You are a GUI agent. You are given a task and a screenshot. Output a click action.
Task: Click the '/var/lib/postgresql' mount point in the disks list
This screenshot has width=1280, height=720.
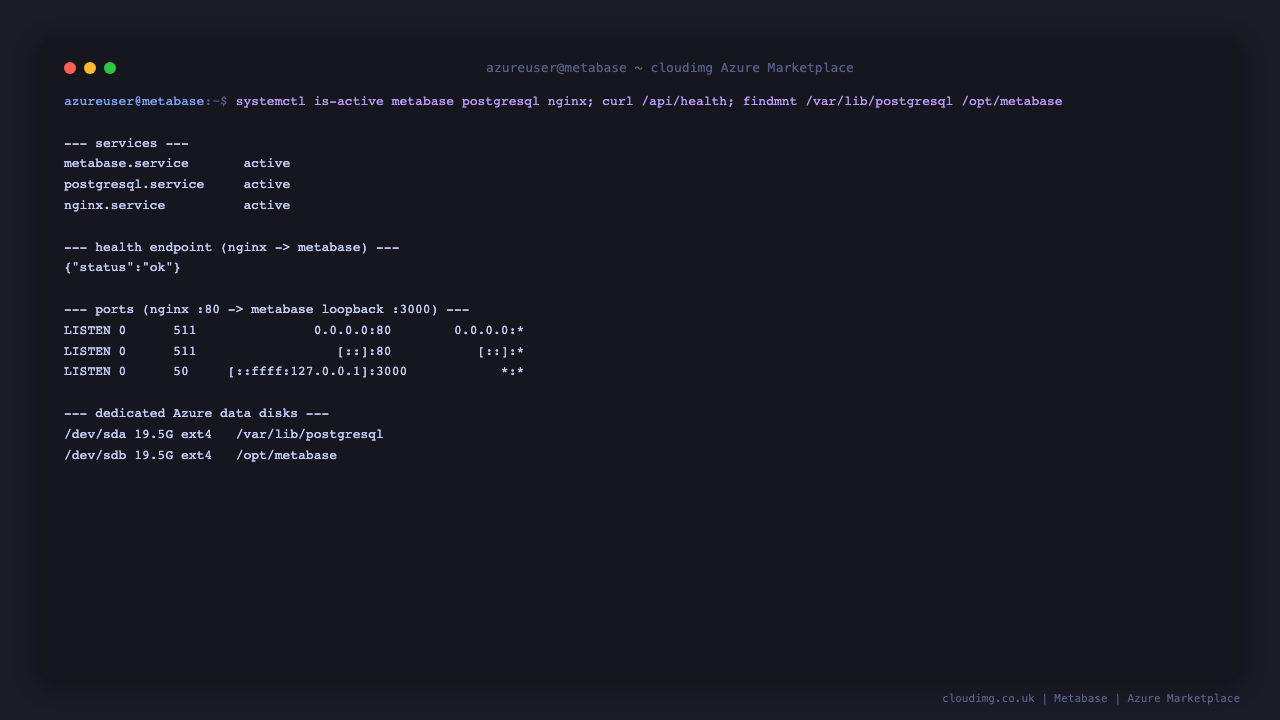pyautogui.click(x=310, y=434)
